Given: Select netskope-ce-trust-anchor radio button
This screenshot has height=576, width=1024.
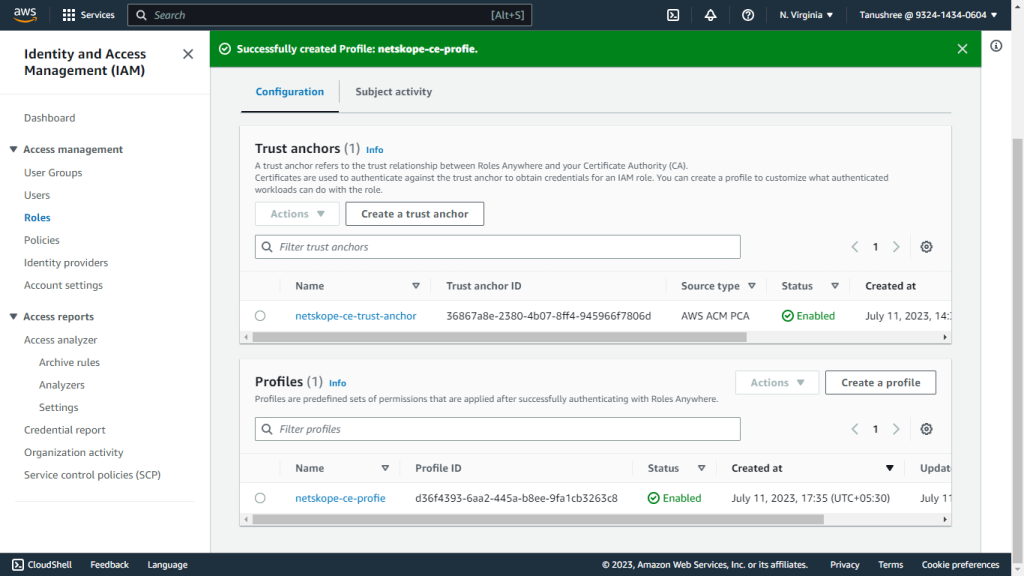Looking at the screenshot, I should click(x=260, y=316).
